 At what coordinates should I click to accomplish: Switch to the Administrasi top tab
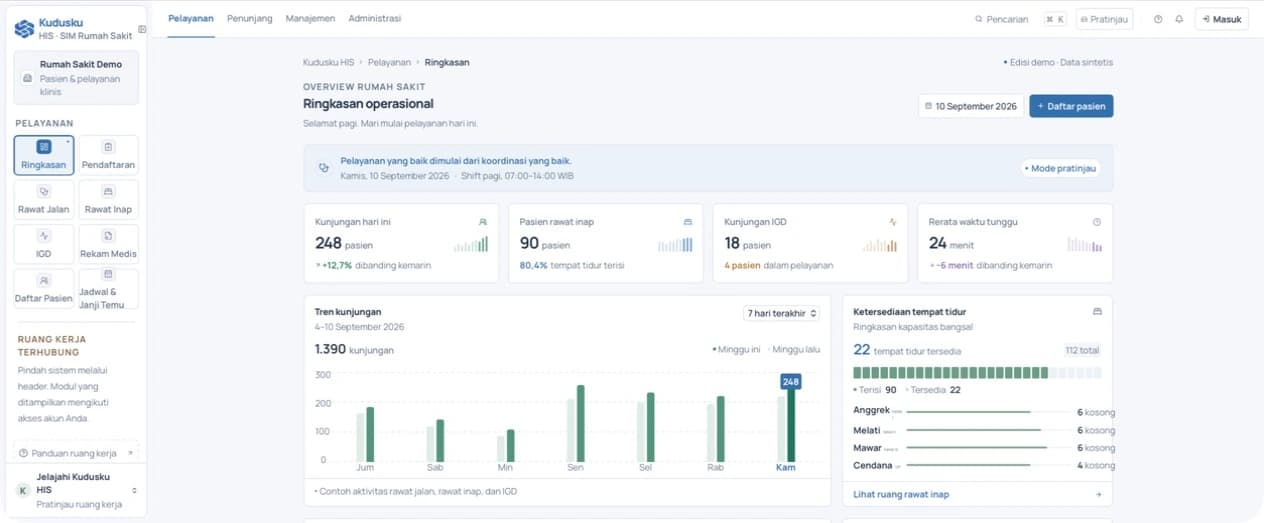375,19
